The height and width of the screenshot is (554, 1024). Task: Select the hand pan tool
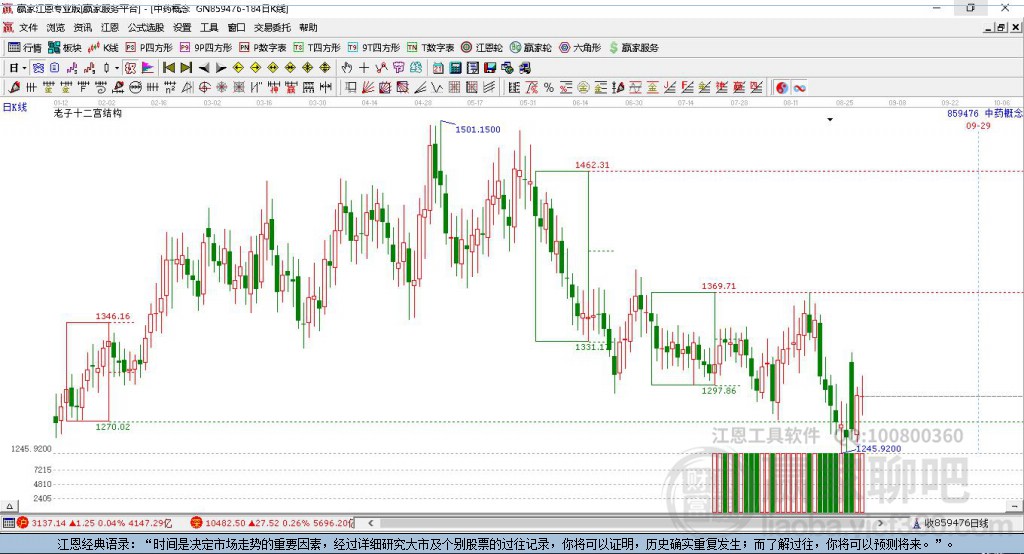tap(346, 68)
